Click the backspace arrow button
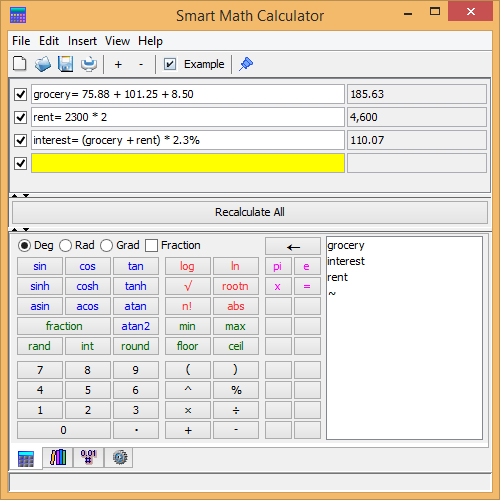 point(293,246)
